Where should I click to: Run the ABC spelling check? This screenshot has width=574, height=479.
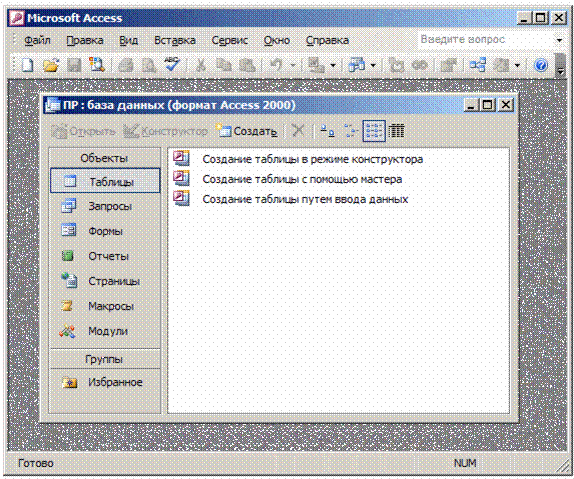point(172,65)
